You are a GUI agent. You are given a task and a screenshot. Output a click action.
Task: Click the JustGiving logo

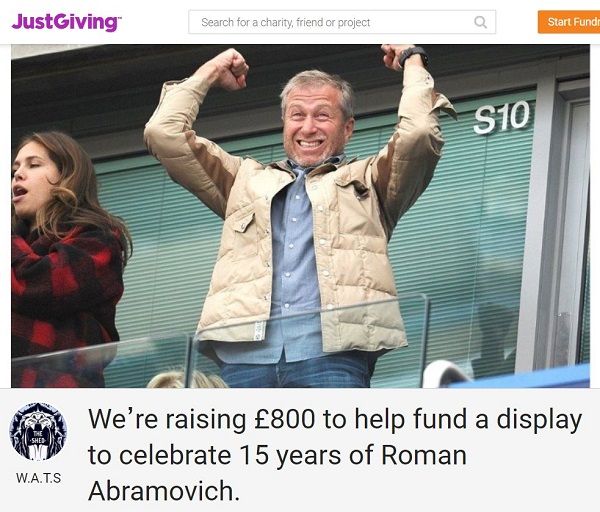coord(66,22)
